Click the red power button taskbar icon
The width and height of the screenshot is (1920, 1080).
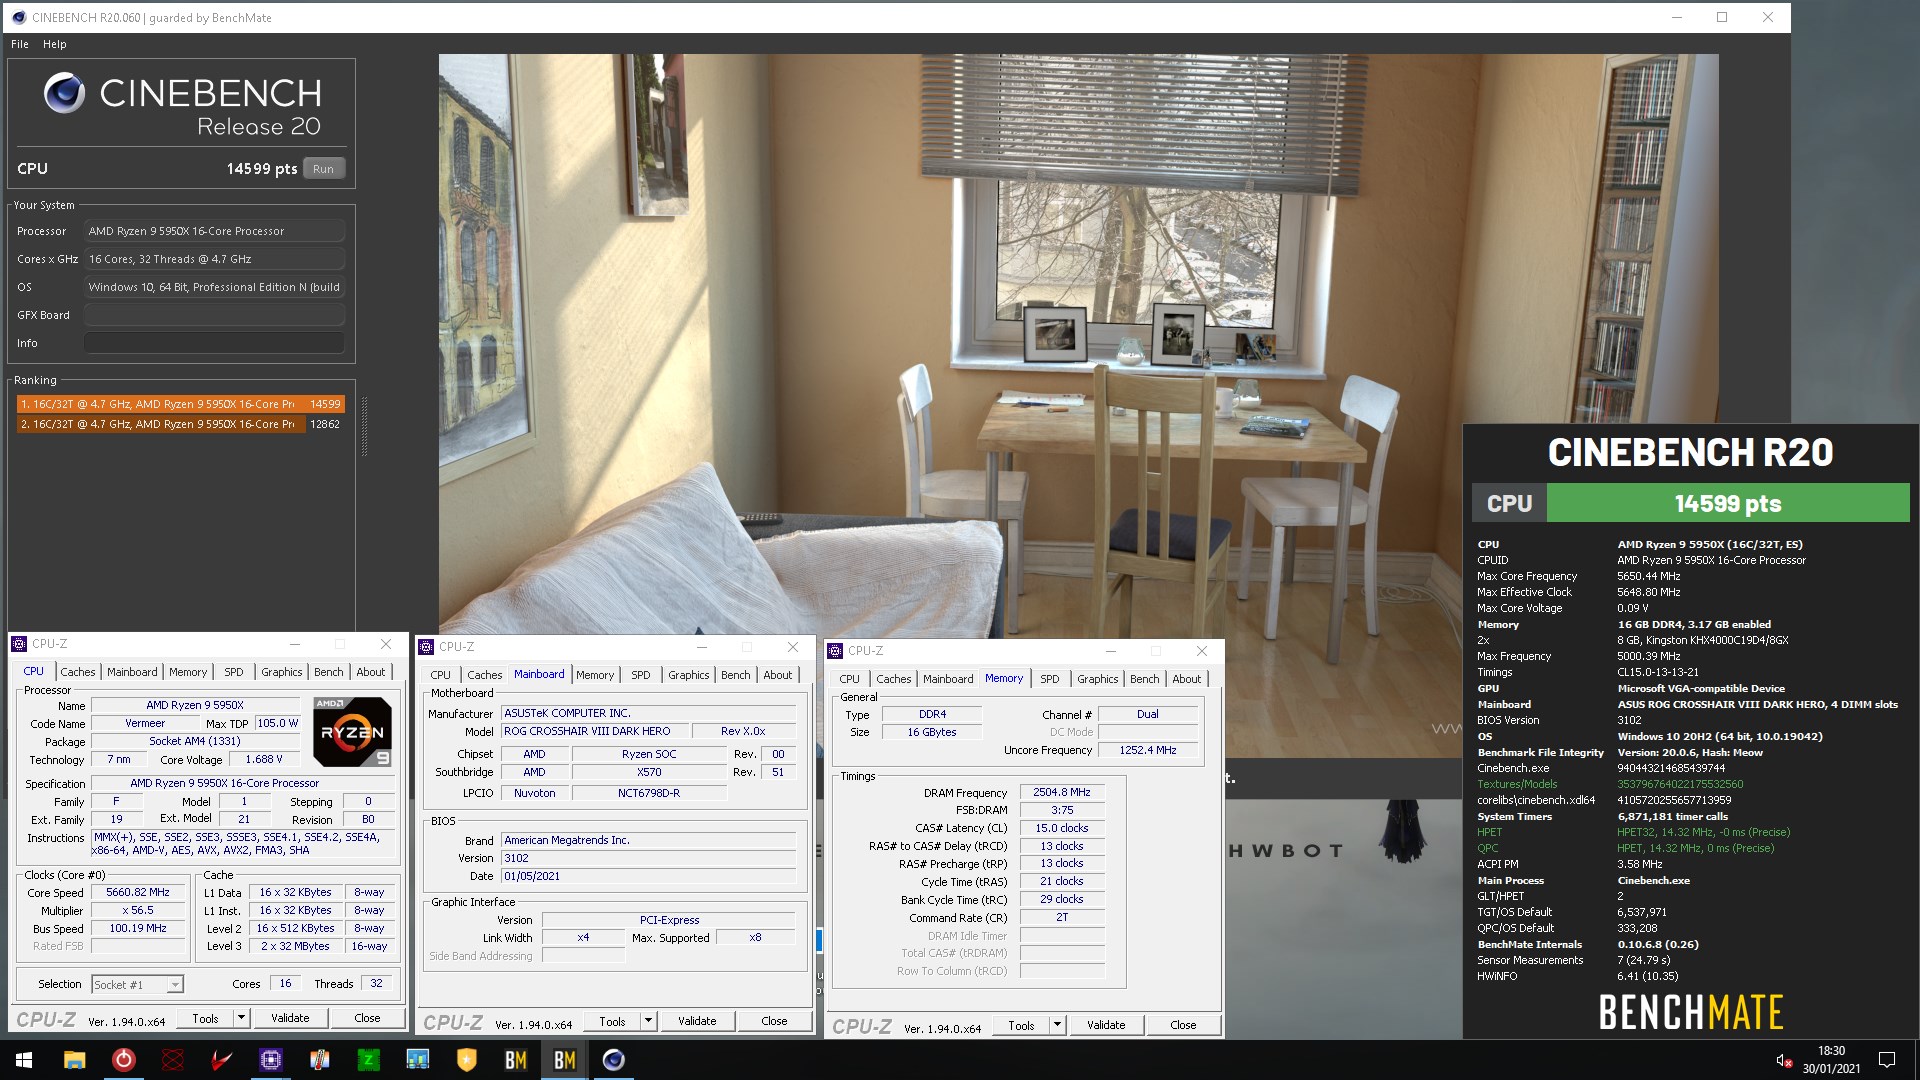click(x=123, y=1060)
